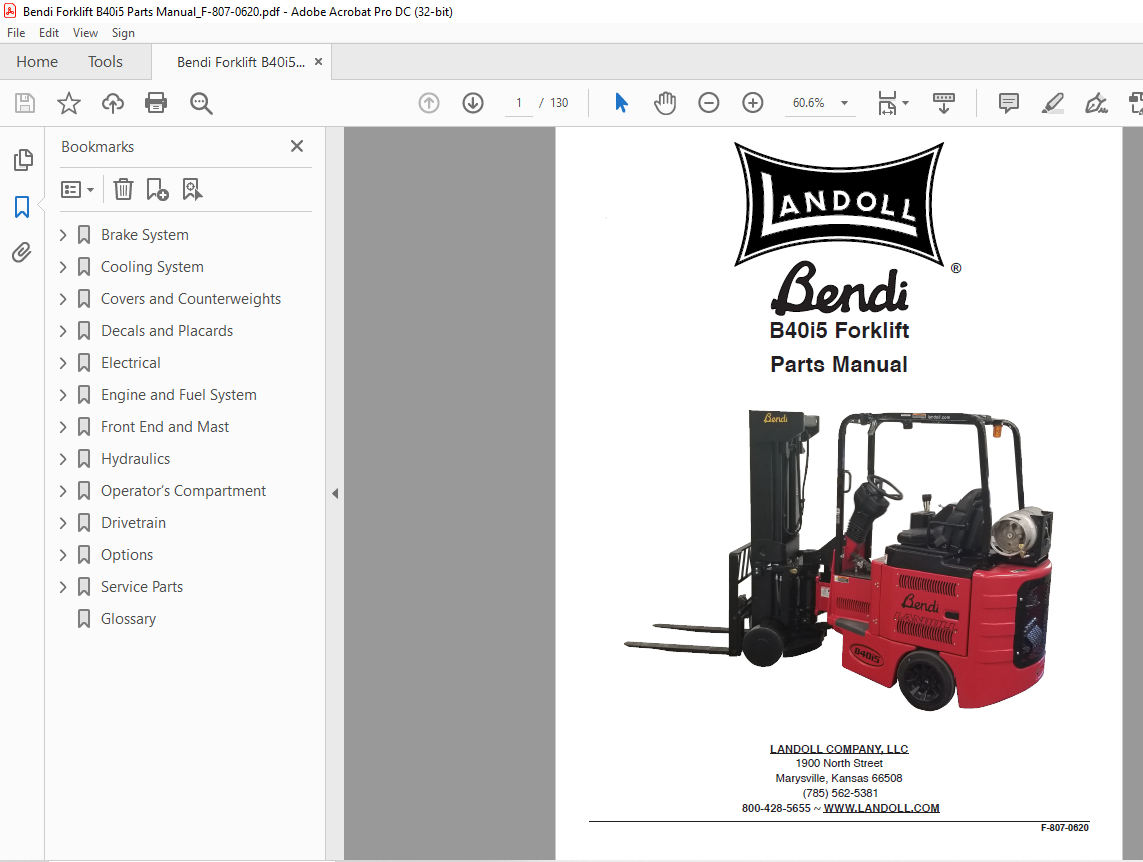Expand Front End and Mast bookmark

coord(63,427)
